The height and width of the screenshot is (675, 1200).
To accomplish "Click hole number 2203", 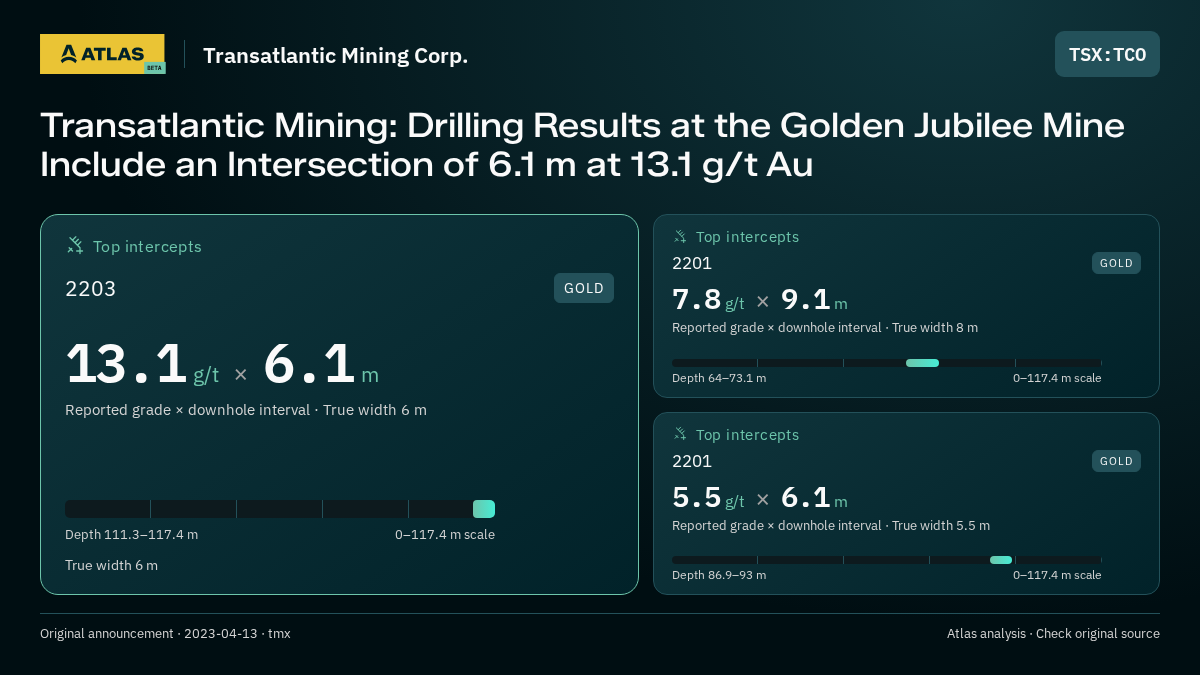I will click(x=91, y=289).
